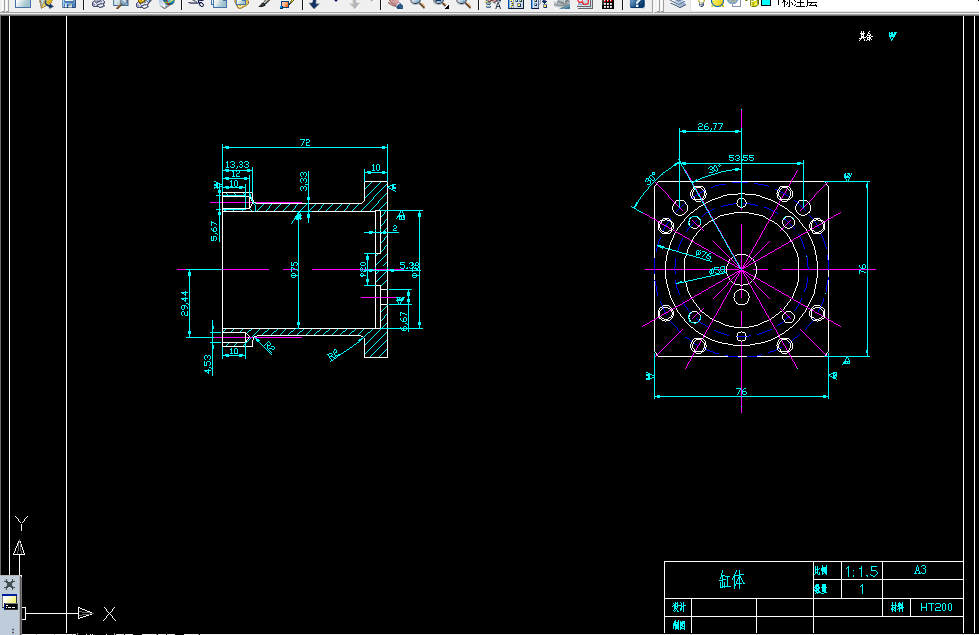Open the Tool Palettes window icon
Viewport: 979px width, 635px height.
point(539,3)
